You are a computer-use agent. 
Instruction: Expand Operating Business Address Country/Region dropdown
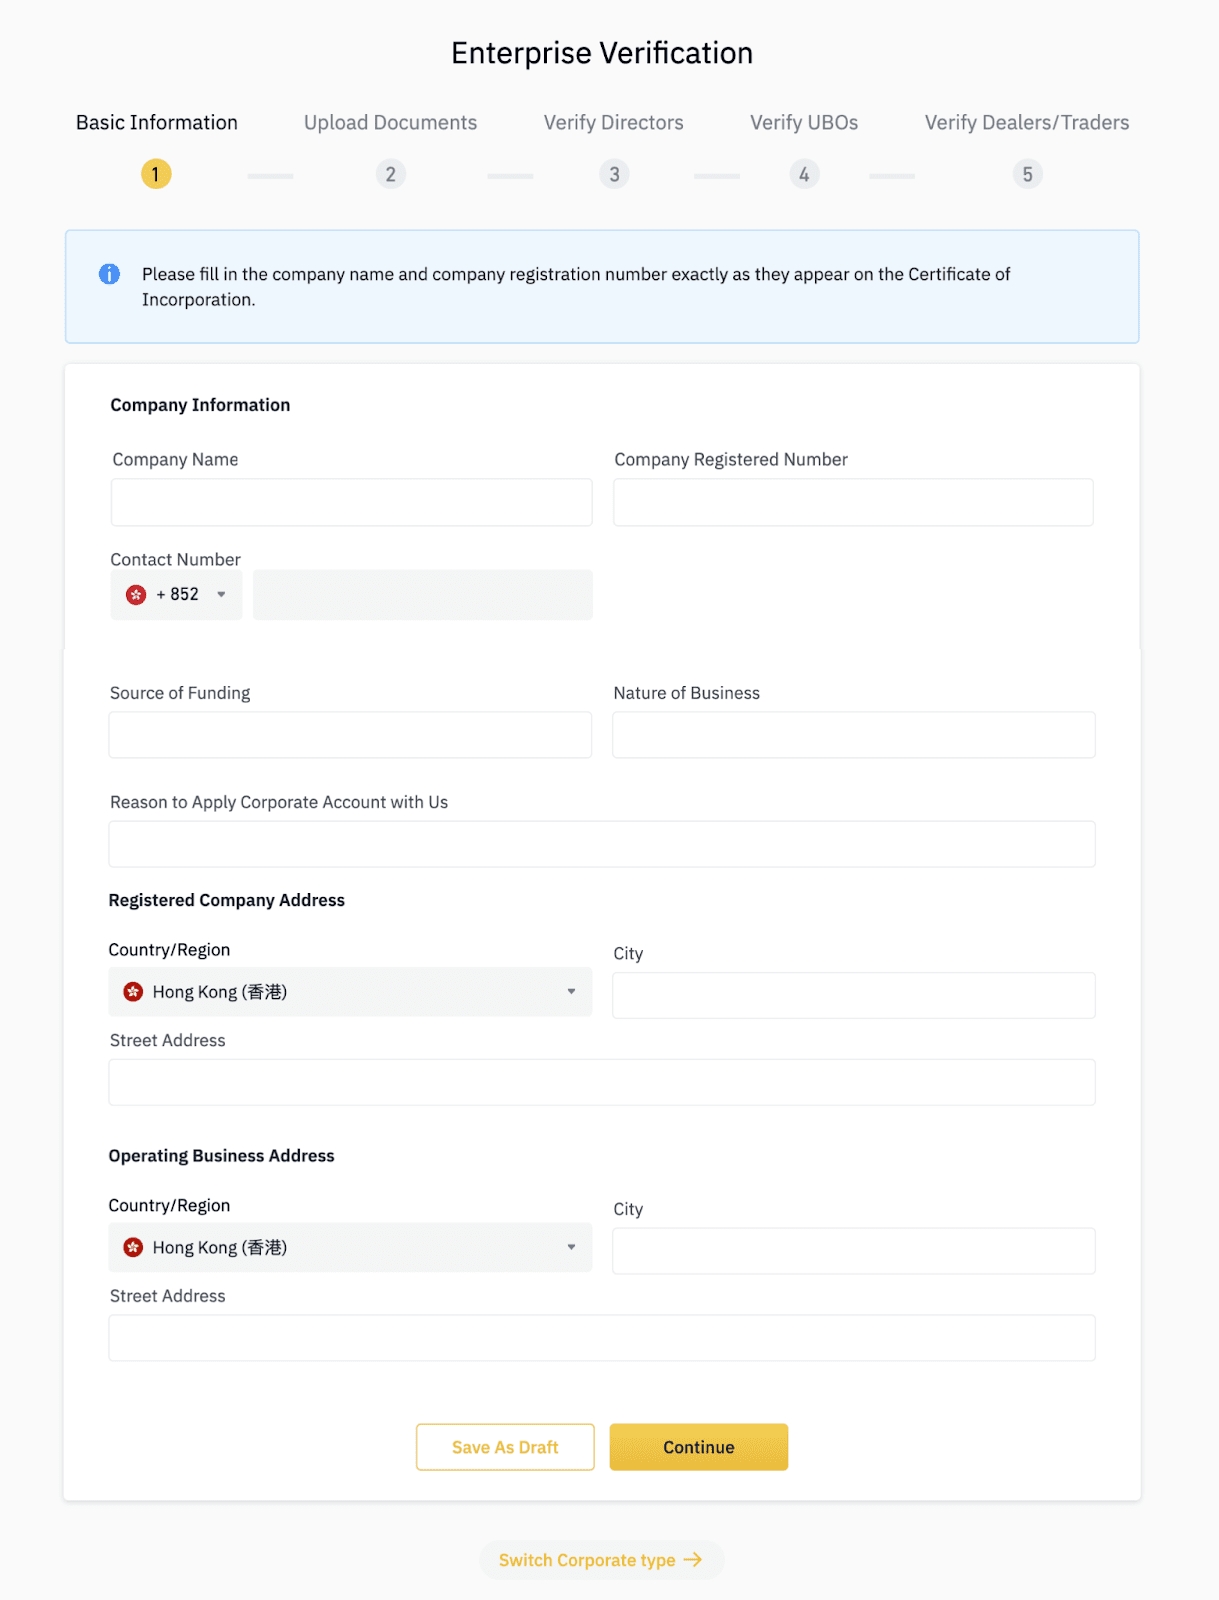tap(350, 1248)
